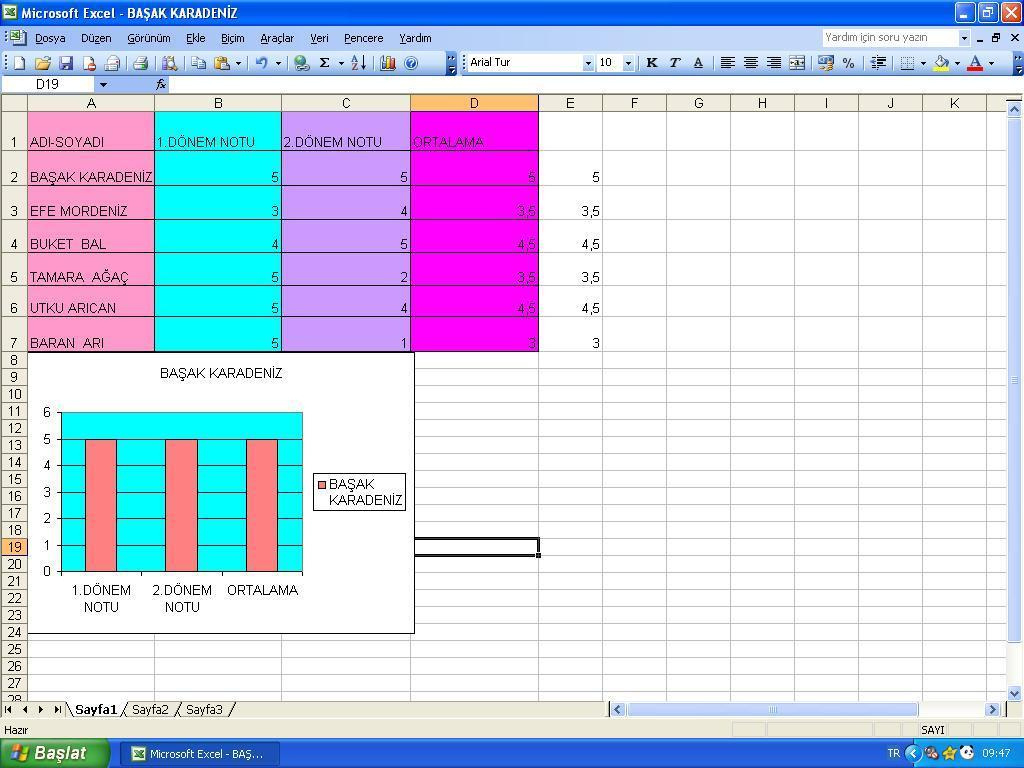Sort the data ascending
The width and height of the screenshot is (1024, 768).
(358, 62)
